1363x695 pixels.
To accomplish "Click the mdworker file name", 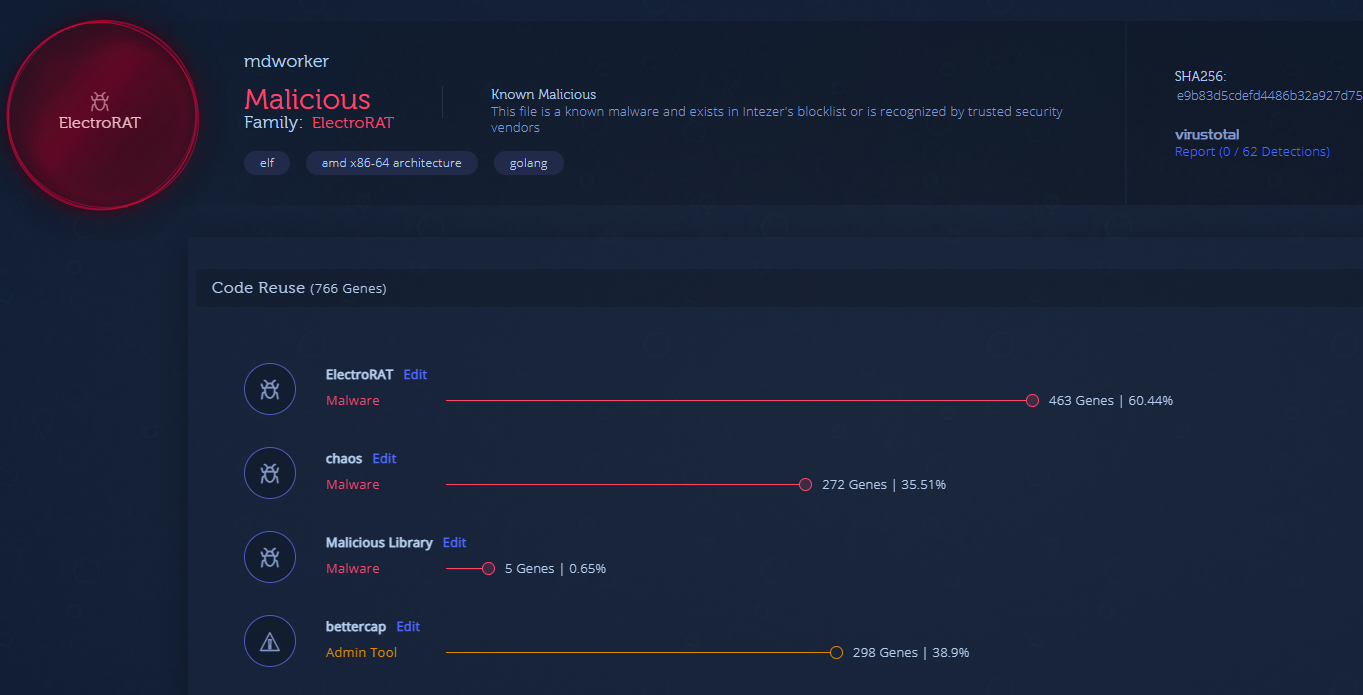I will click(286, 61).
